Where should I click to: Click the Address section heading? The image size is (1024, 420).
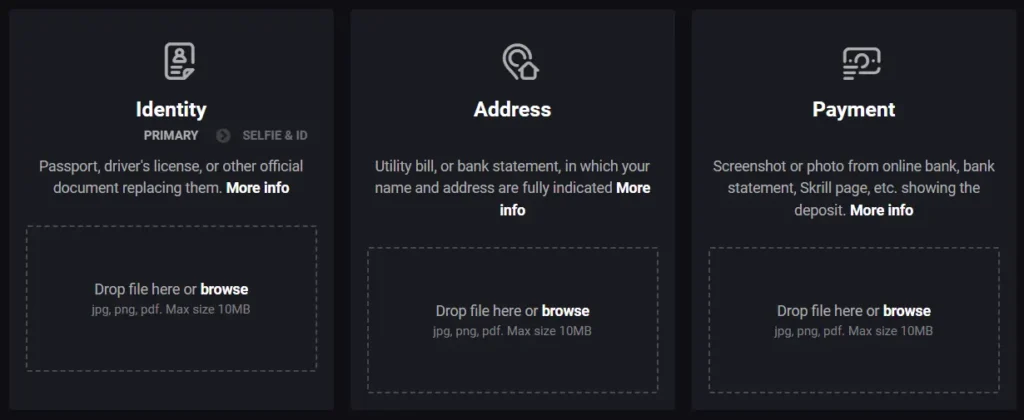pos(512,109)
